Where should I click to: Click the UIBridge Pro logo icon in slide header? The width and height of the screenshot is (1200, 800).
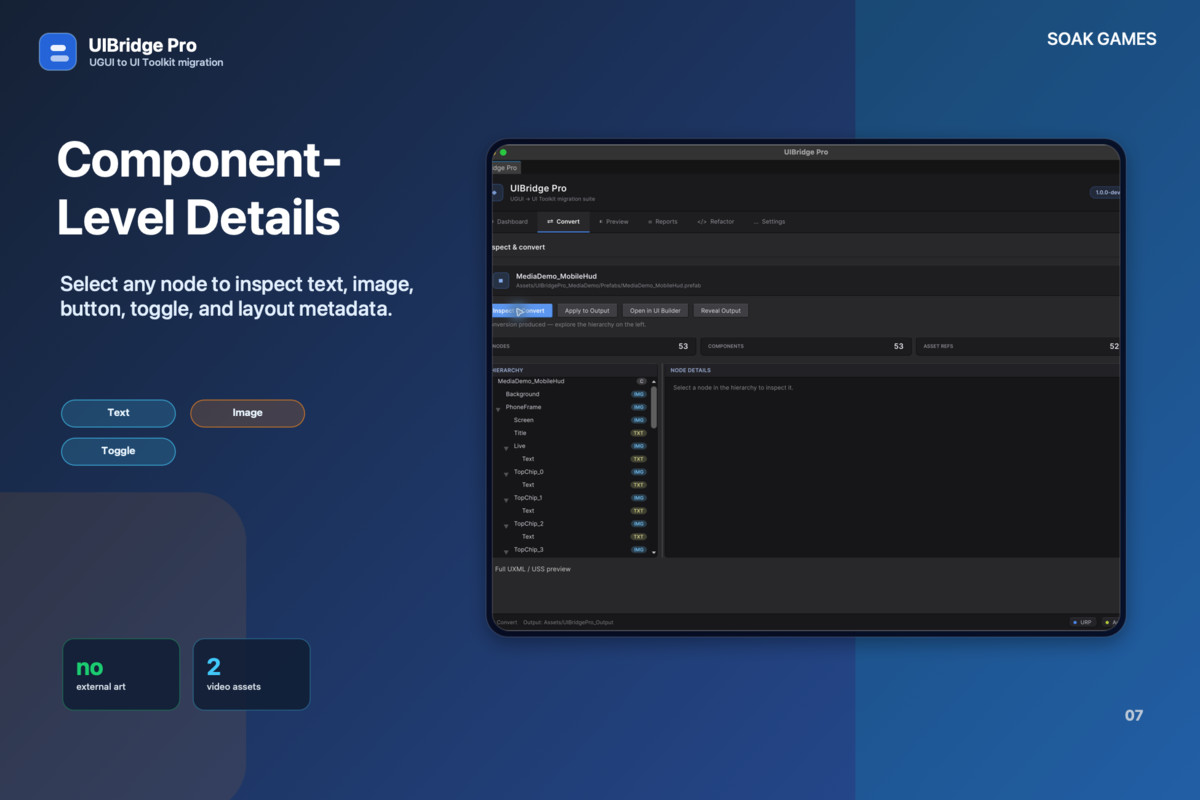tap(58, 52)
